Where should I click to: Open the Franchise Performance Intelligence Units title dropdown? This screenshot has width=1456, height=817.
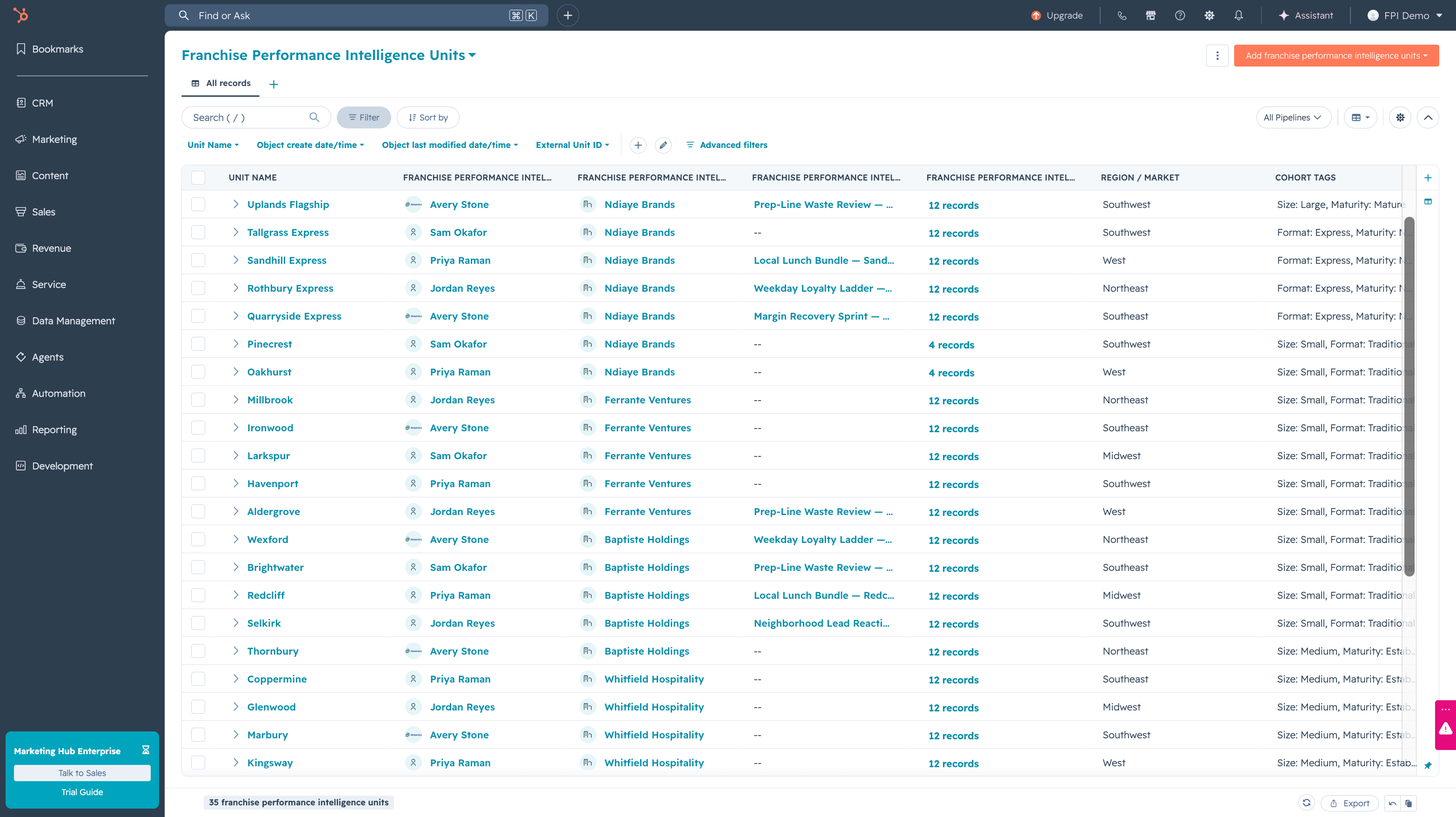coord(328,56)
